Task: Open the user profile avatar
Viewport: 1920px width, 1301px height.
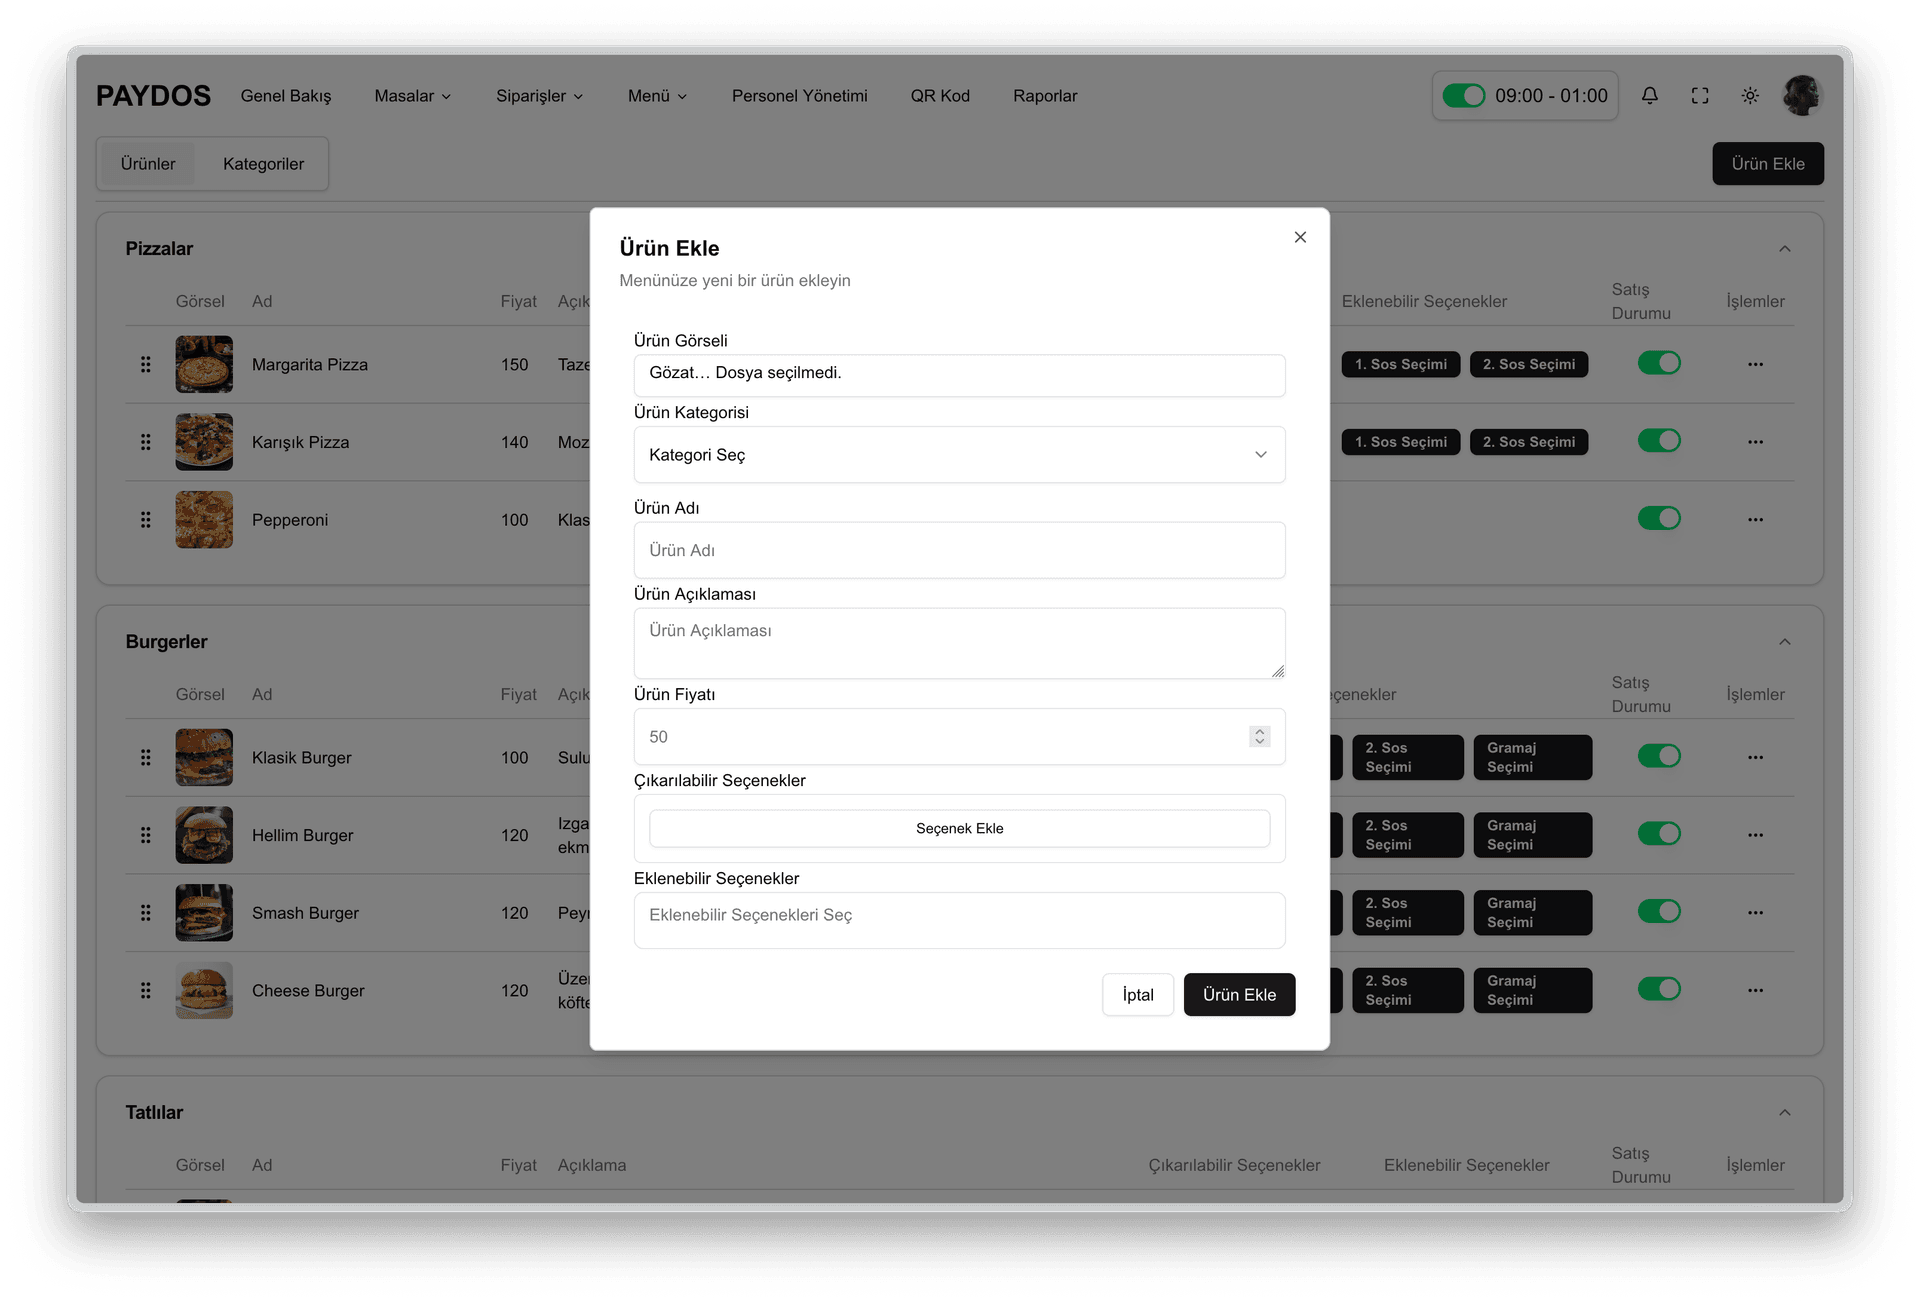Action: click(1802, 96)
